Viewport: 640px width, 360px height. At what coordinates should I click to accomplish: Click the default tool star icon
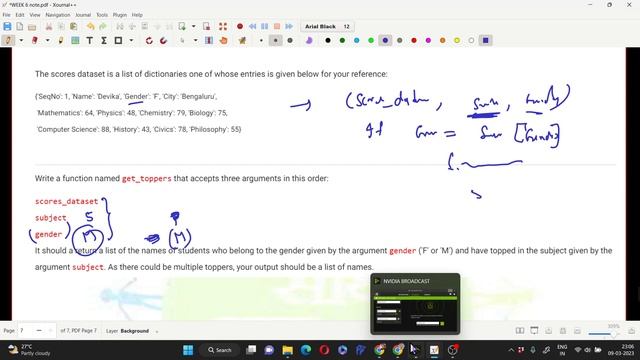242,40
